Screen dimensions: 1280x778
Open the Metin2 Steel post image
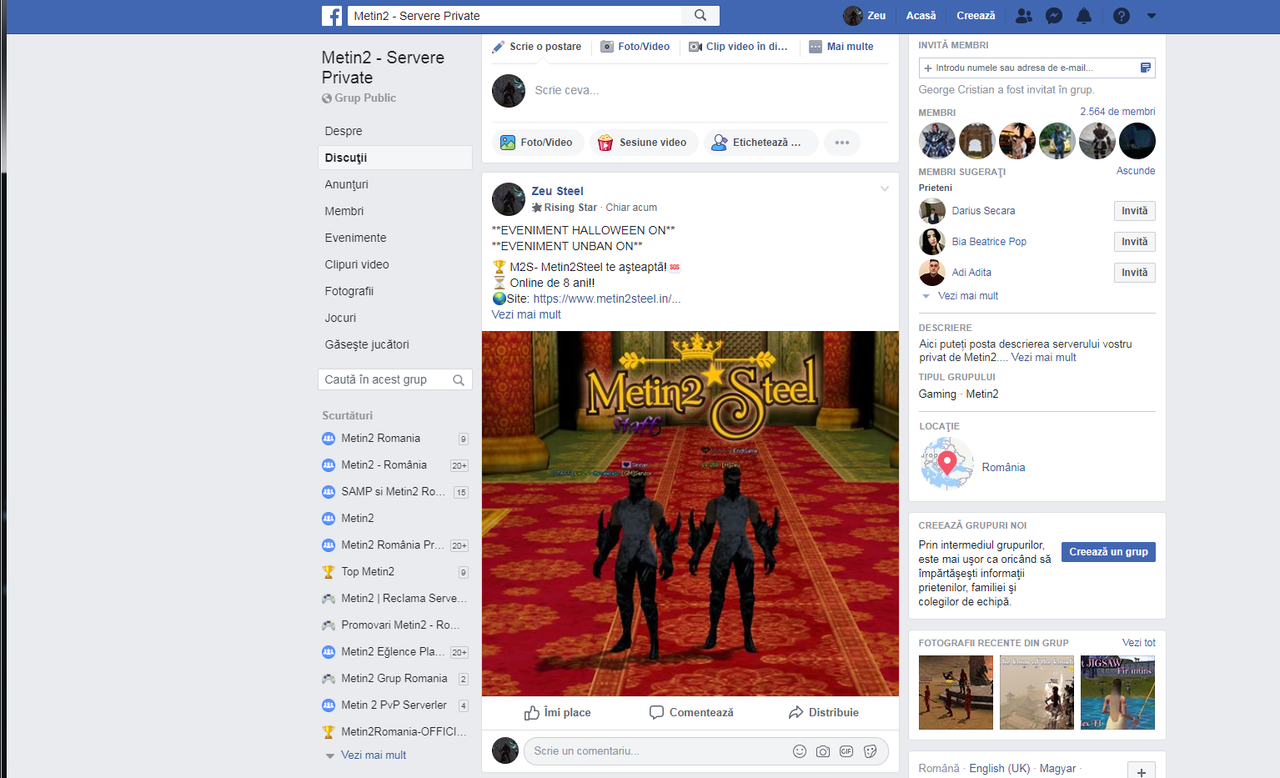(x=690, y=513)
